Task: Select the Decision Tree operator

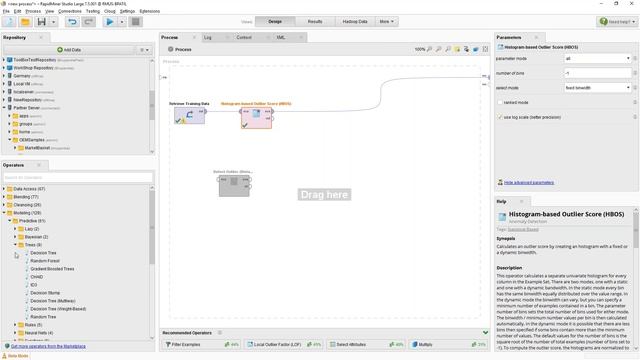Action: point(43,253)
